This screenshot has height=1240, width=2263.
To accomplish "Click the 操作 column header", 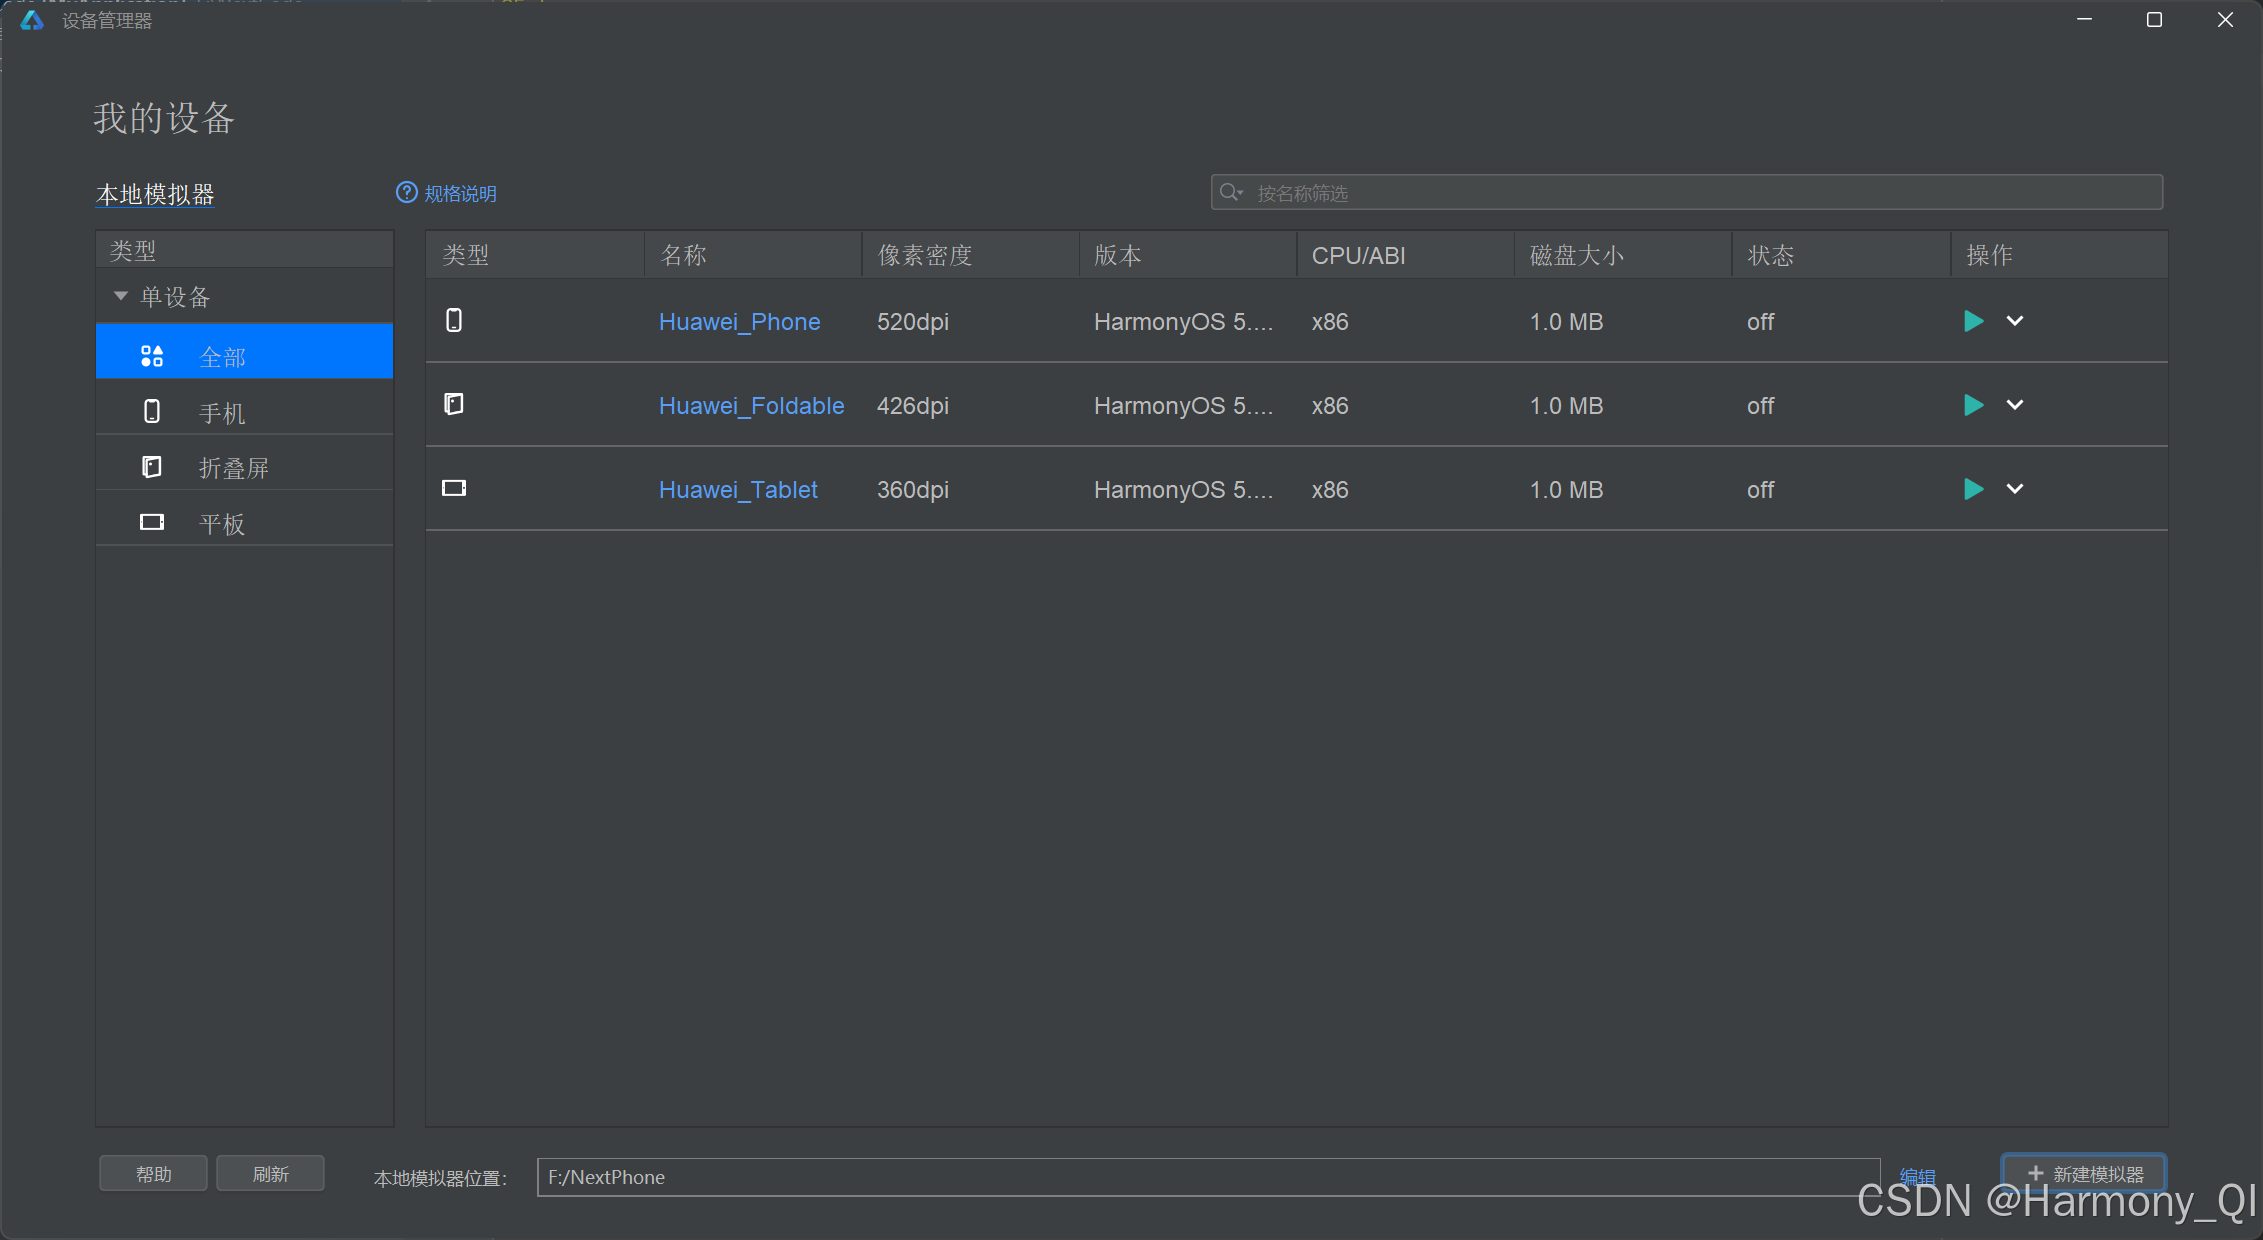I will click(x=2059, y=255).
